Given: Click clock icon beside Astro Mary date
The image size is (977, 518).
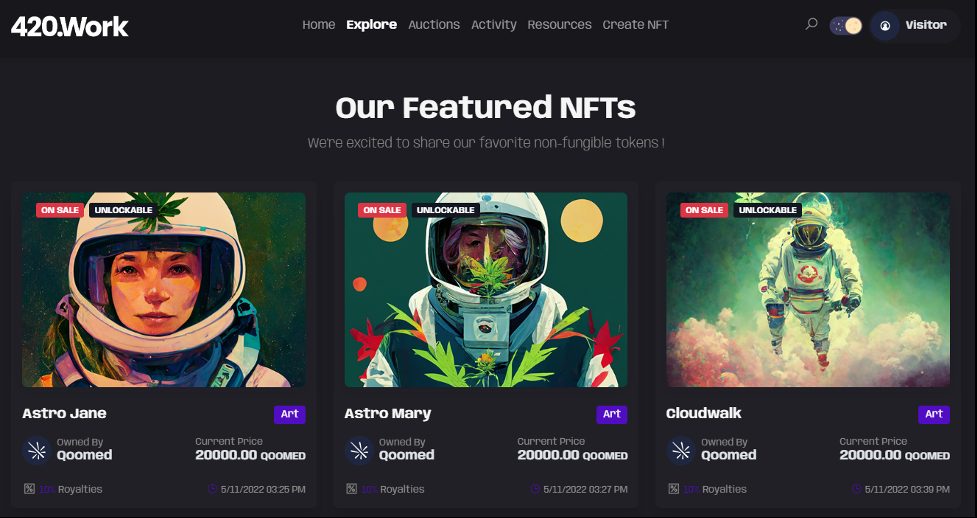Looking at the screenshot, I should [535, 489].
